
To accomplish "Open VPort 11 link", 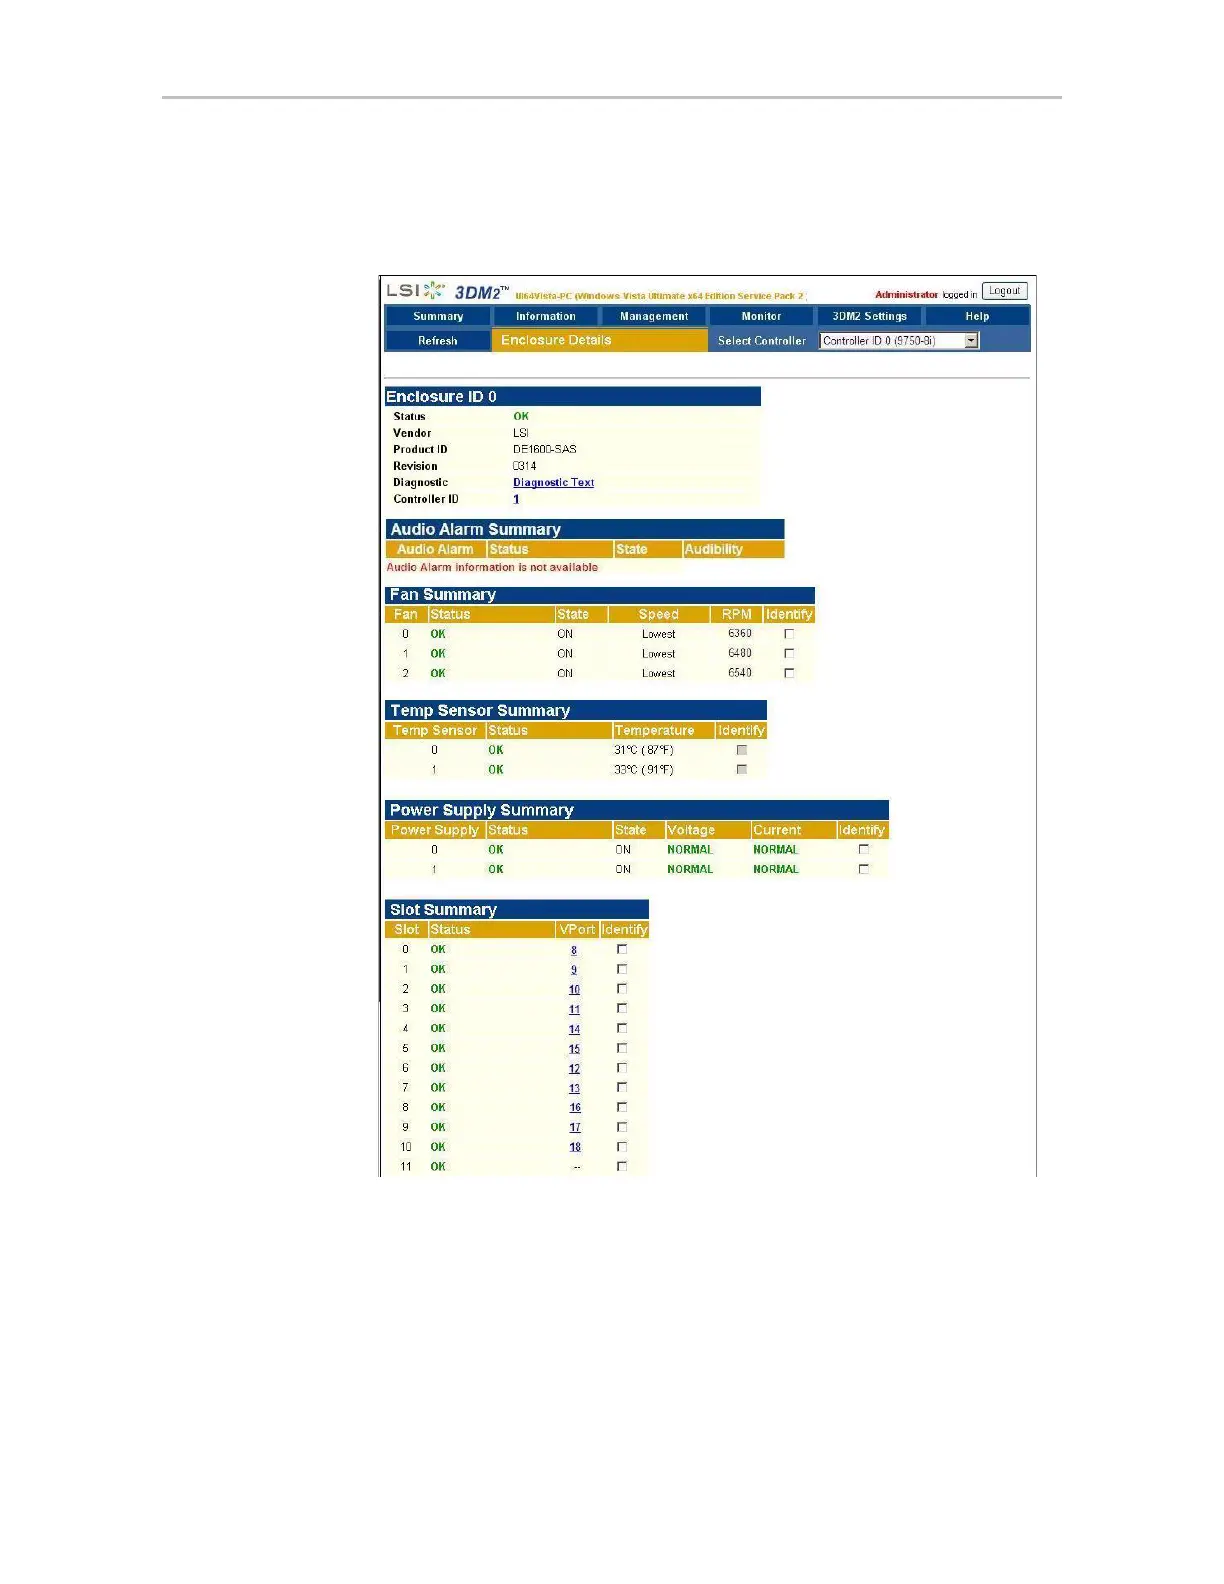I will [x=574, y=1010].
